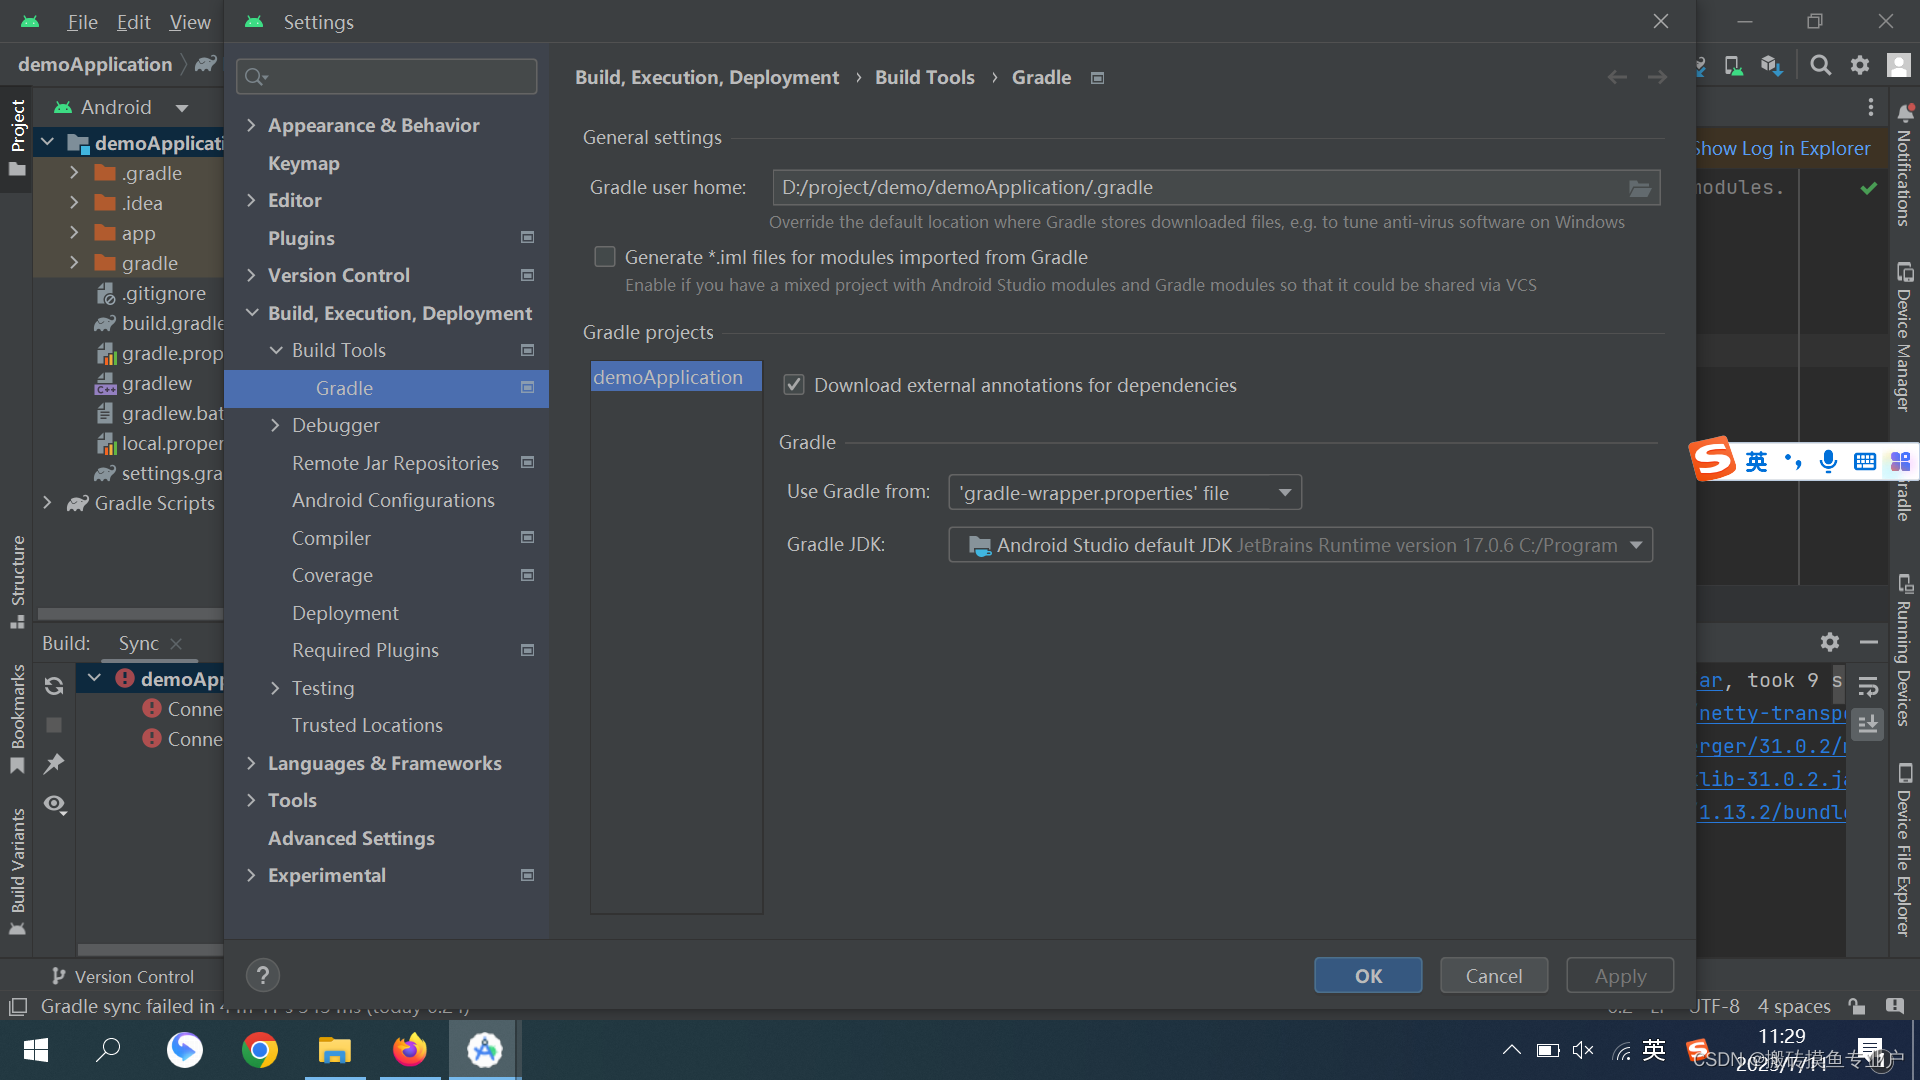Screen dimensions: 1920x1080
Task: Disable Download external annotations for dependencies
Action: [793, 385]
